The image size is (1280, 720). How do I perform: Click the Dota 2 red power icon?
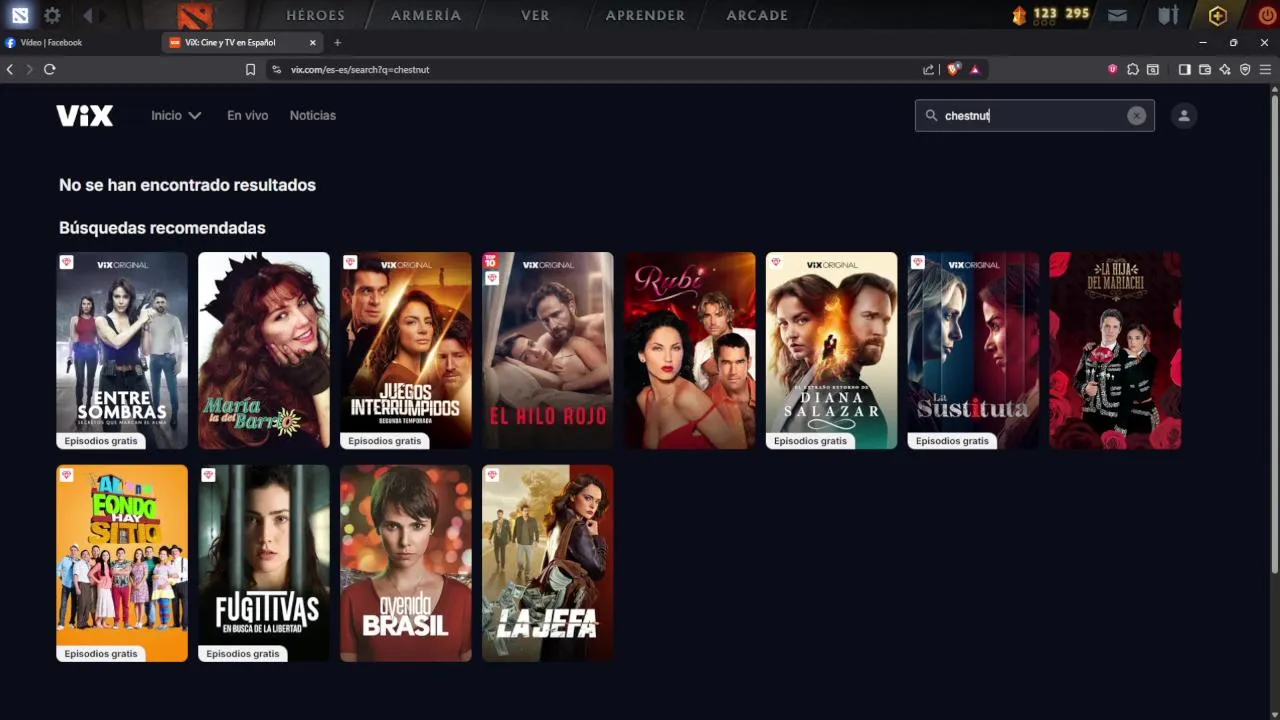[1267, 15]
